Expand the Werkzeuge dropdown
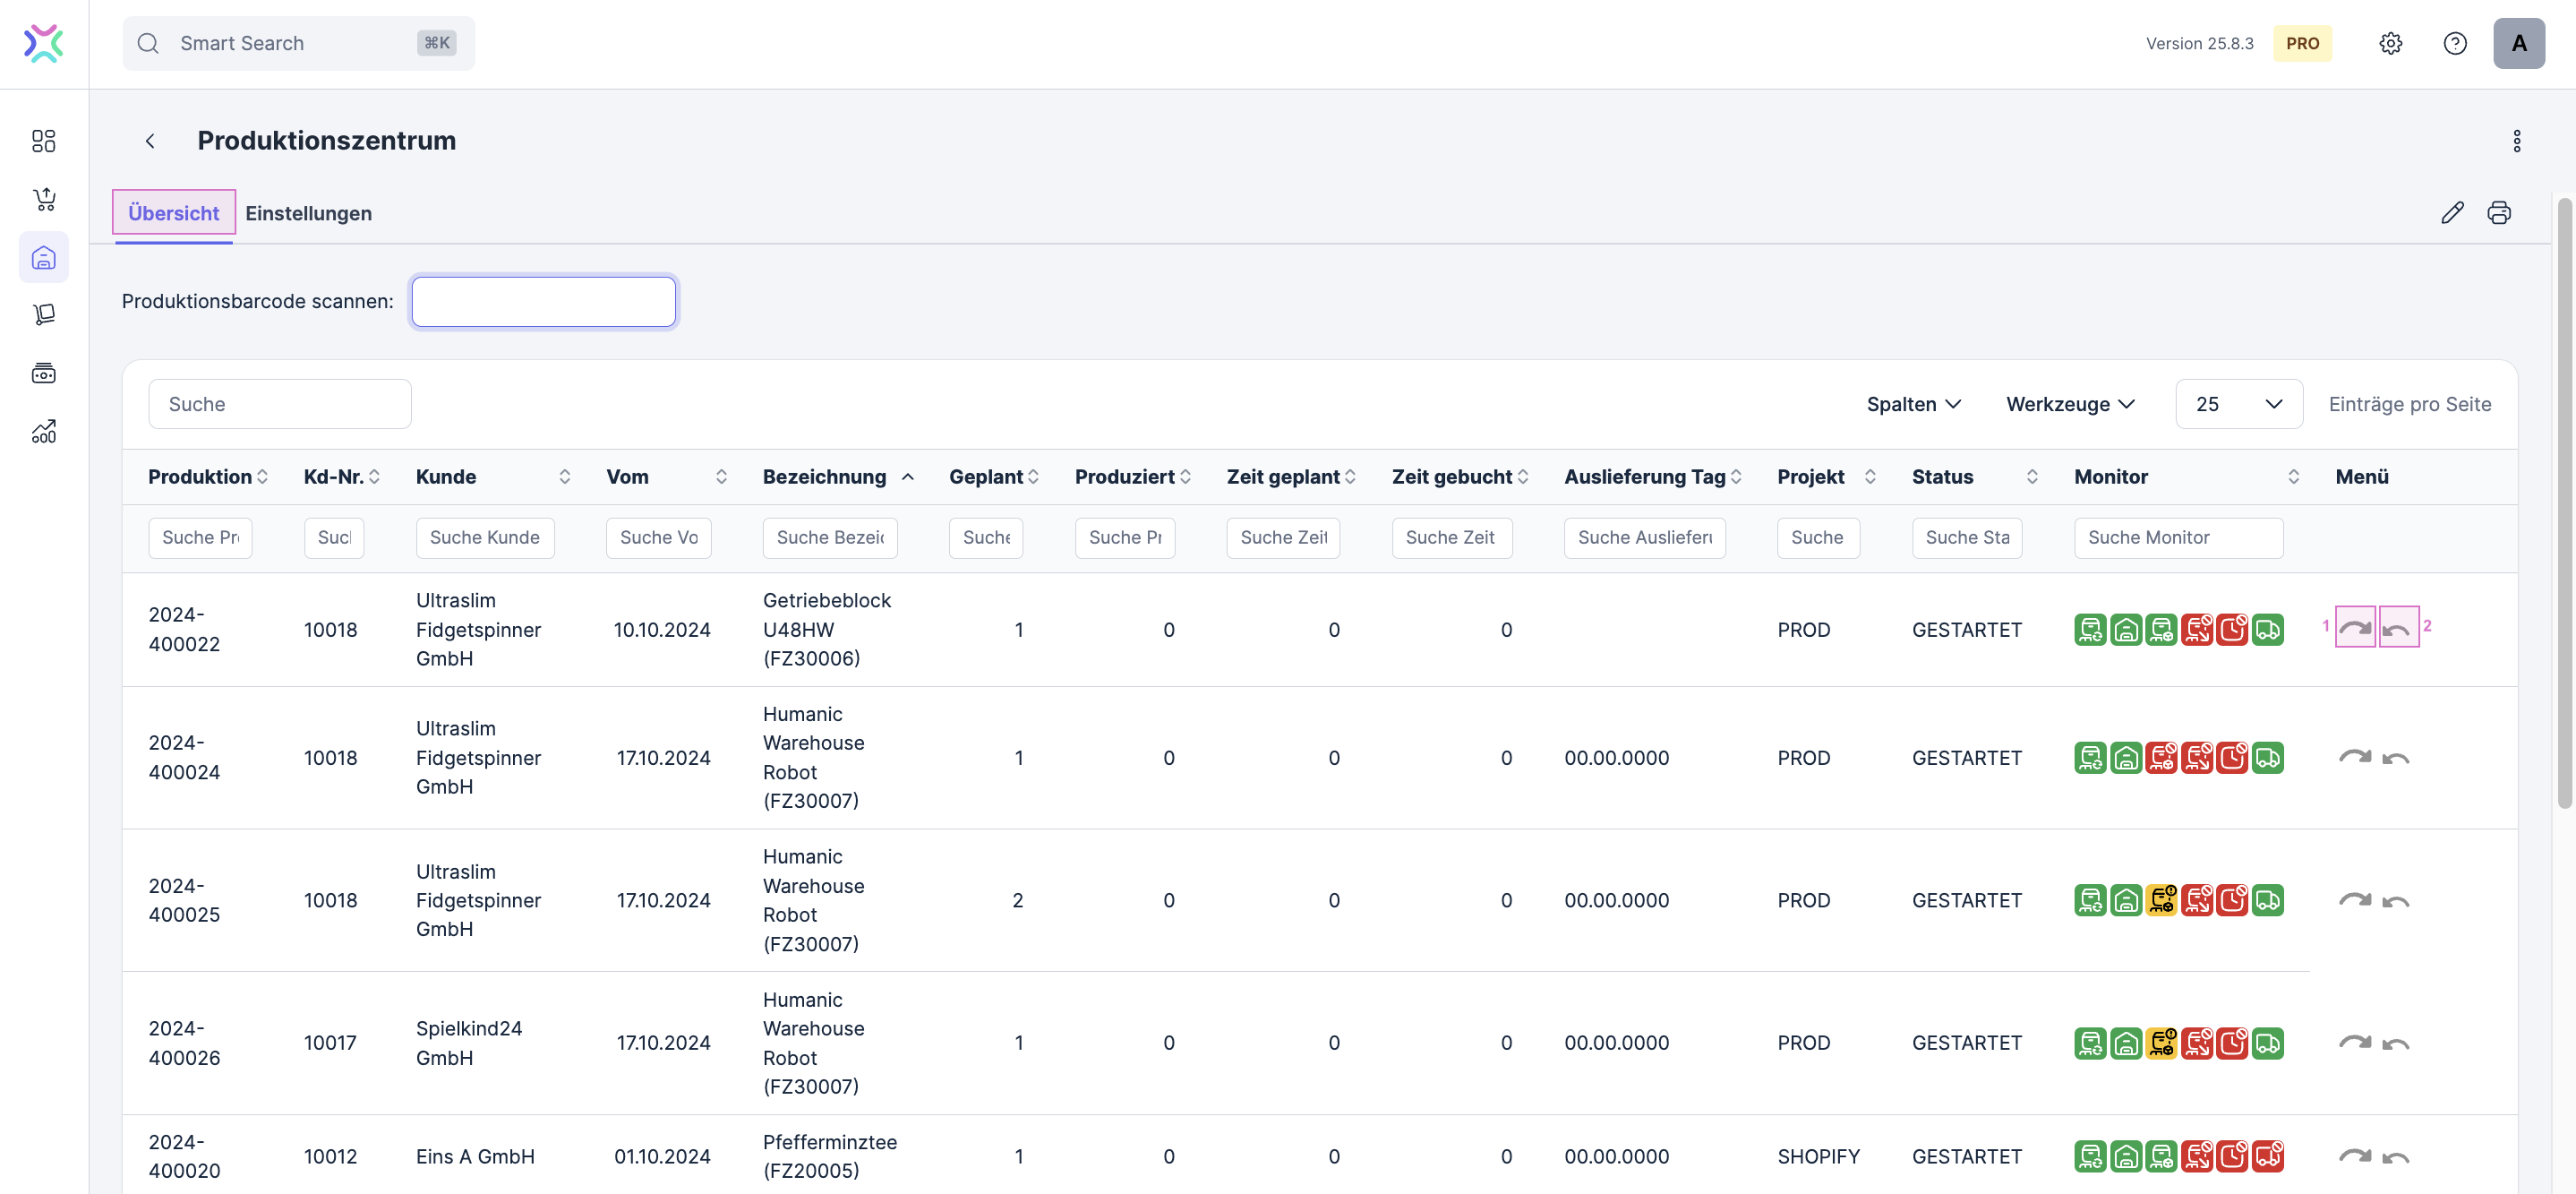The height and width of the screenshot is (1194, 2576). [2070, 404]
